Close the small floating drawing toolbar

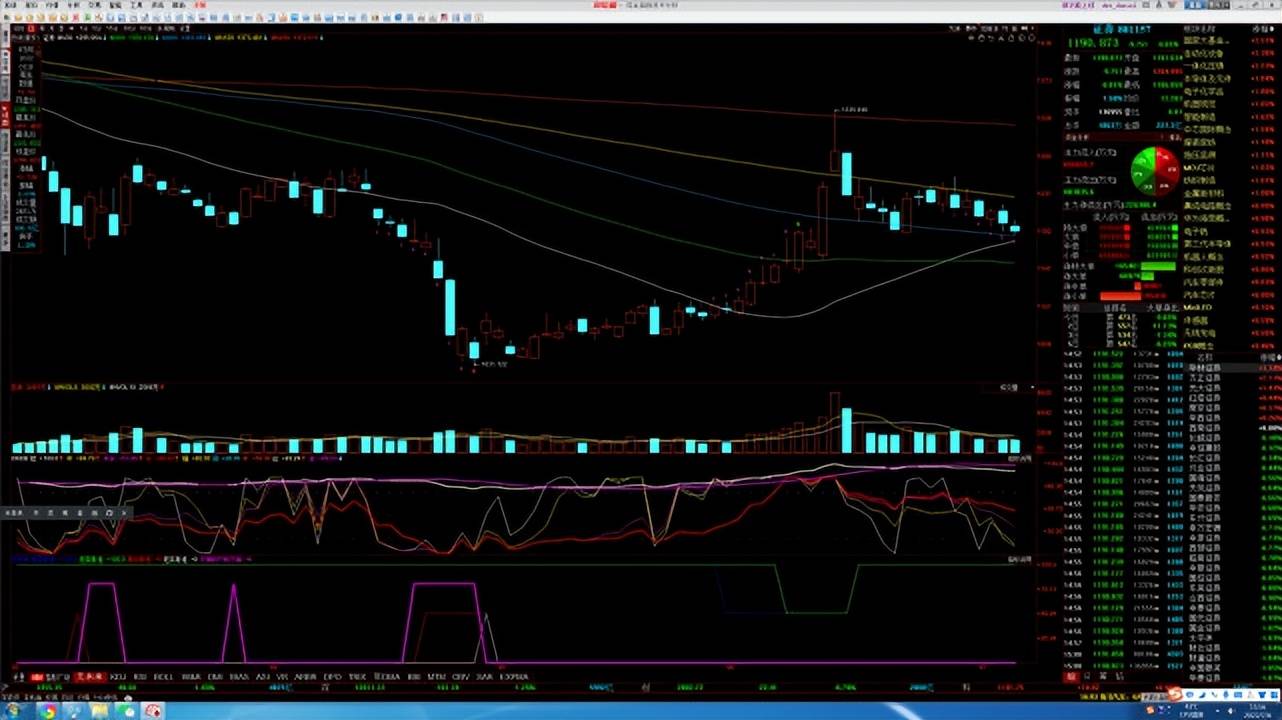click(124, 512)
